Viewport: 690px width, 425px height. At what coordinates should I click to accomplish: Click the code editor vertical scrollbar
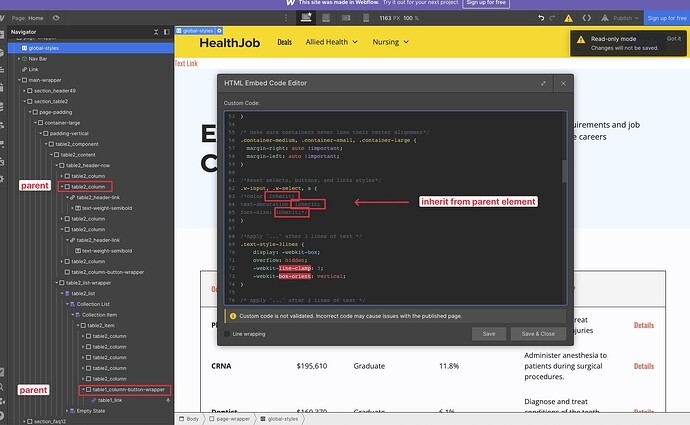click(x=564, y=171)
